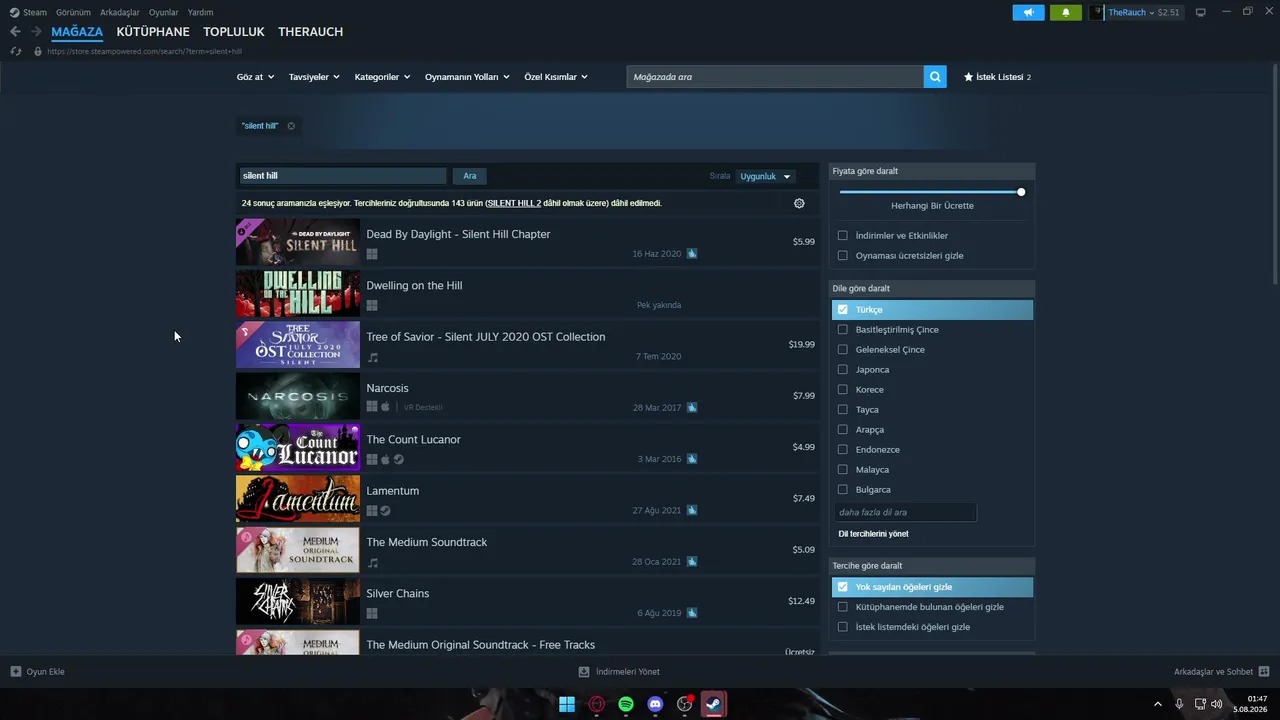Viewport: 1280px width, 720px height.
Task: Open the Özel Kısımlar dropdown
Action: 556,77
